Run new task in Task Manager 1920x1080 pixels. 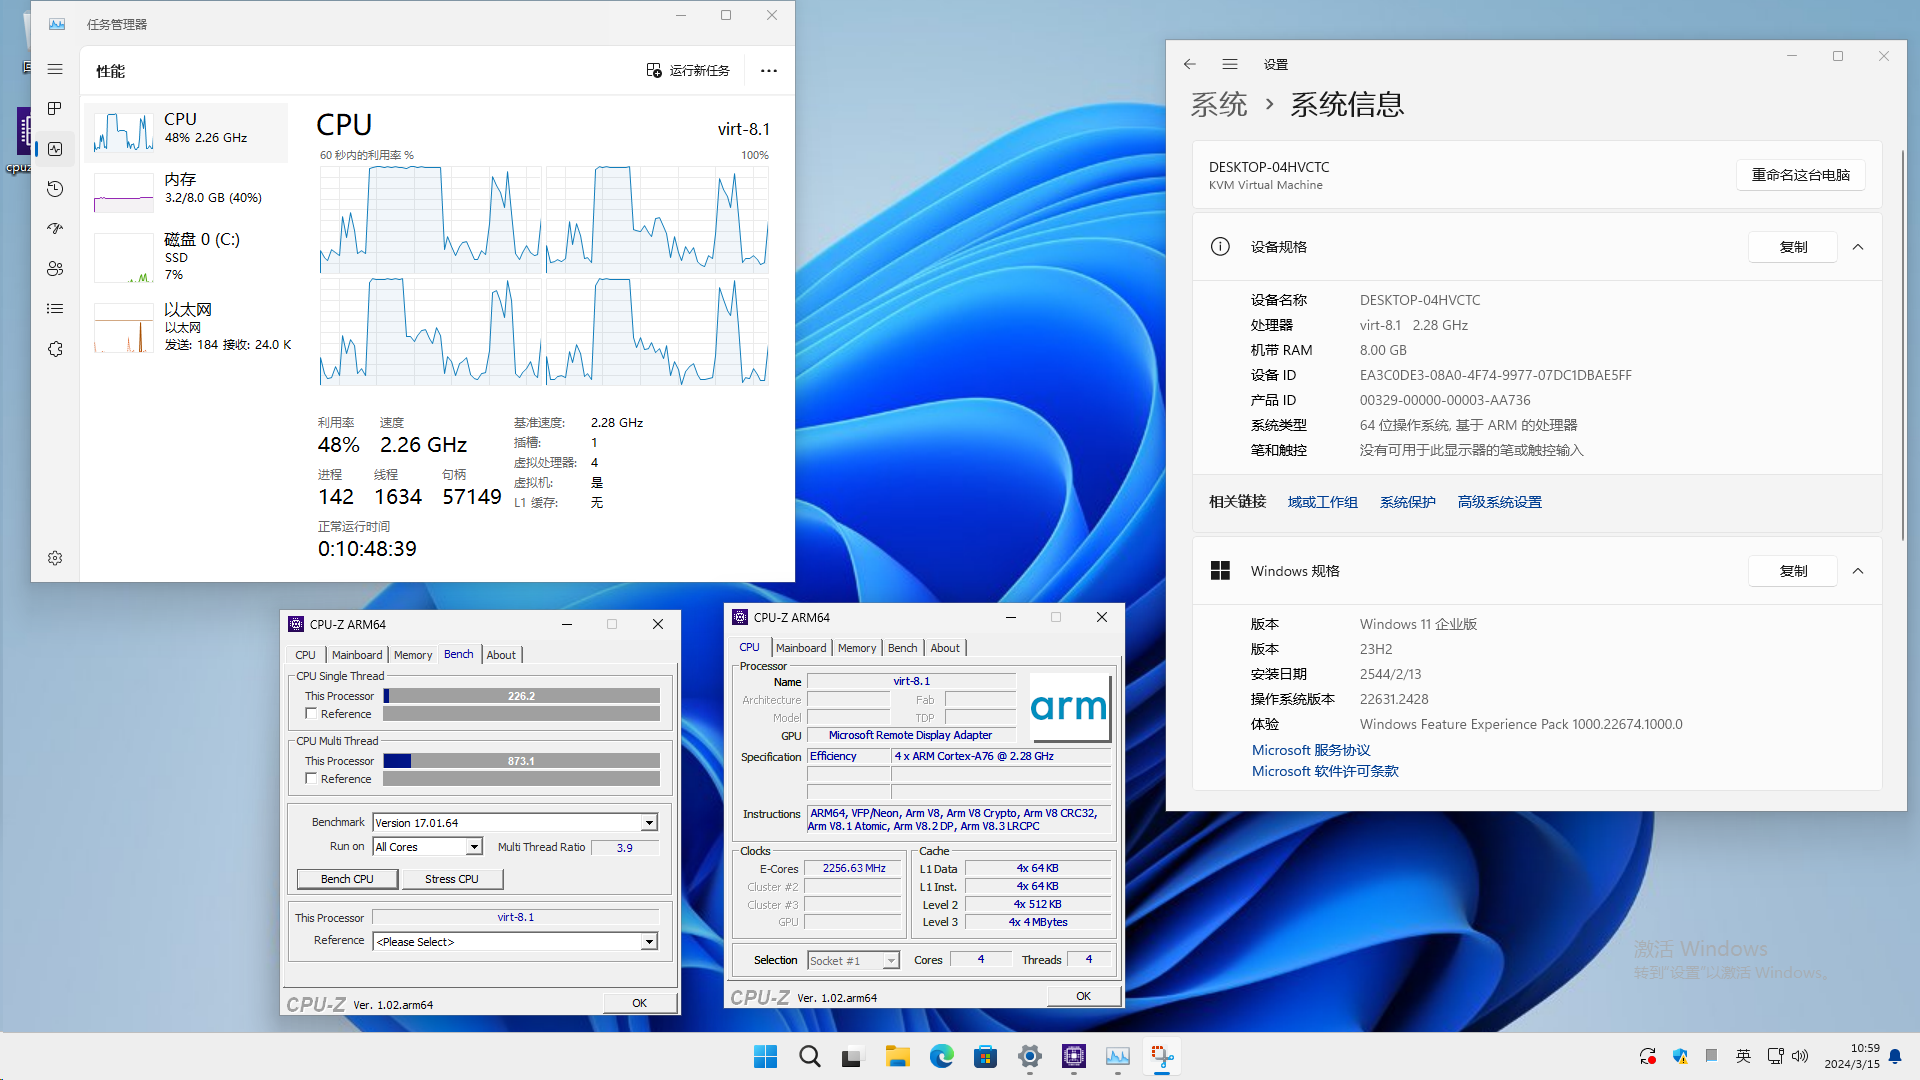[688, 71]
